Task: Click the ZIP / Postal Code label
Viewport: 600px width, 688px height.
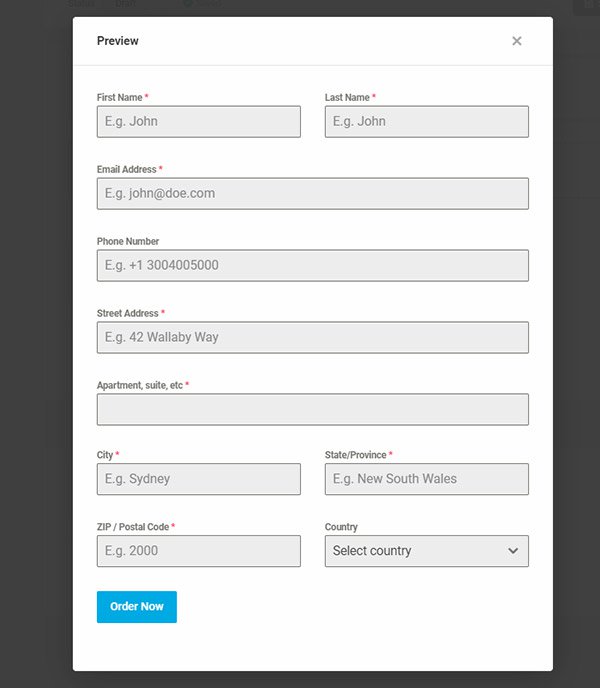Action: 132,527
